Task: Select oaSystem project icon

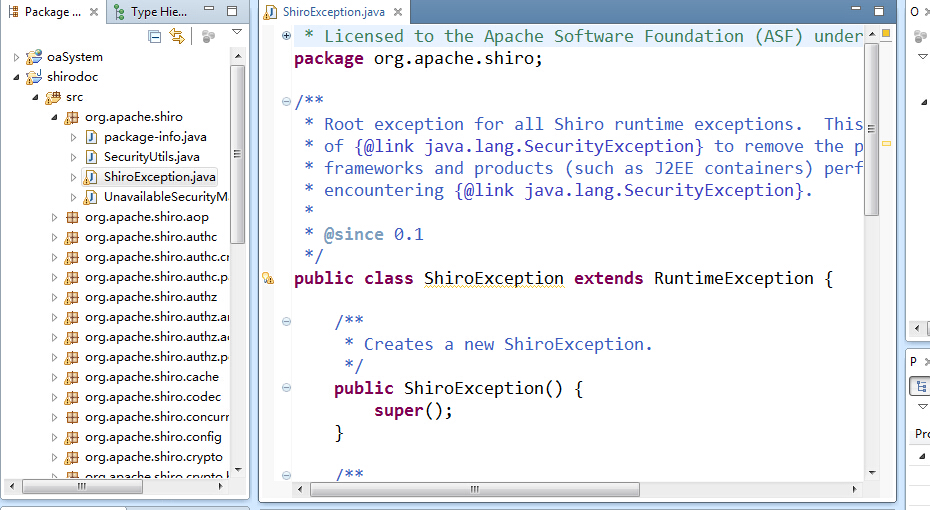Action: 34,57
